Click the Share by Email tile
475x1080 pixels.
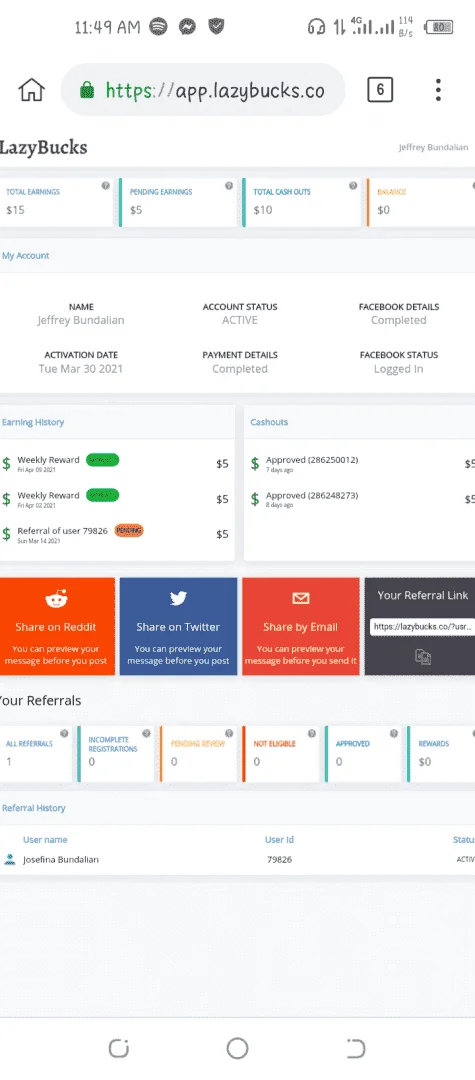[301, 626]
